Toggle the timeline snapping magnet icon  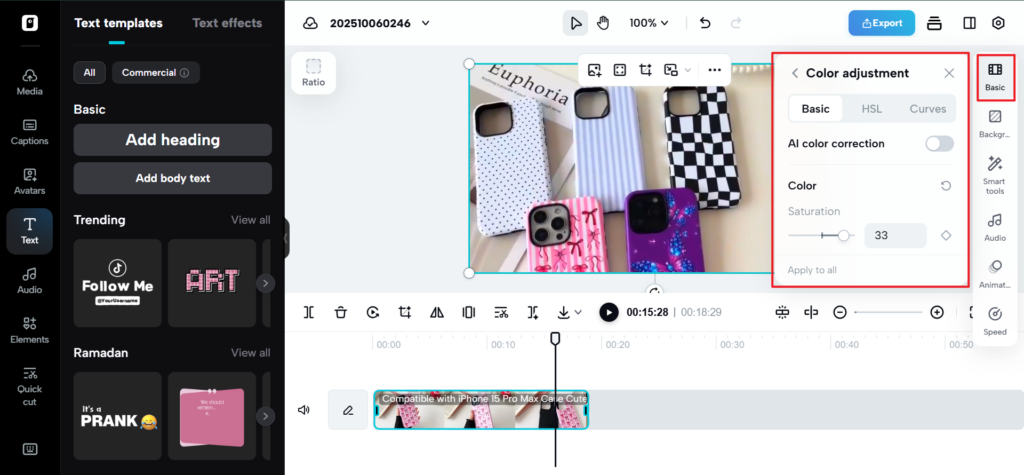pos(782,312)
